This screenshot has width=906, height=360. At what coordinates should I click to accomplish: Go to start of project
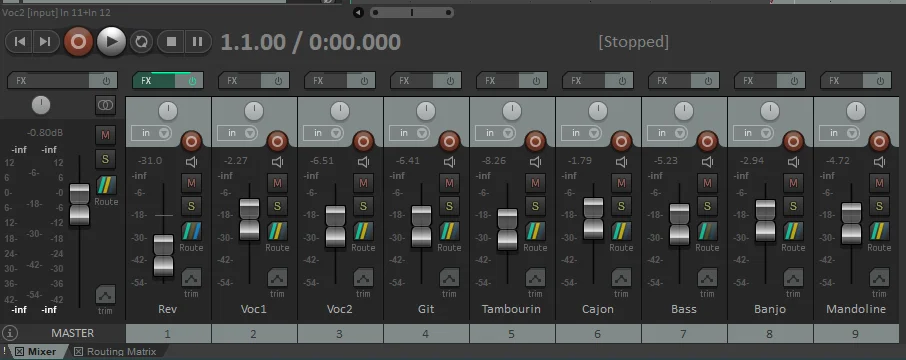[x=19, y=42]
